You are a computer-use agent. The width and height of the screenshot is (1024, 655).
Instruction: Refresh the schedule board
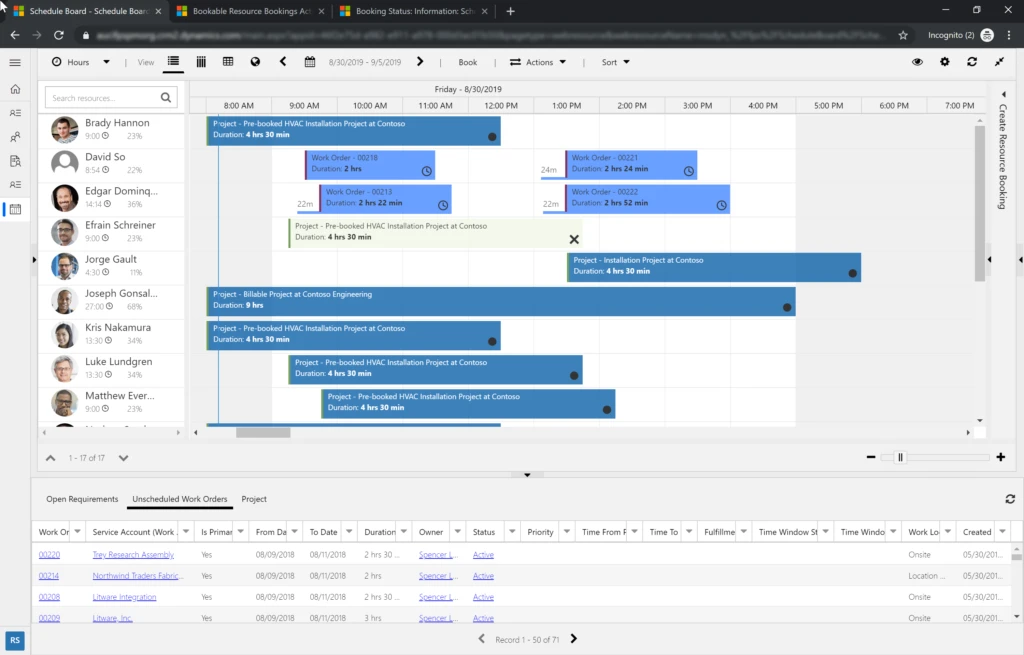pos(972,62)
